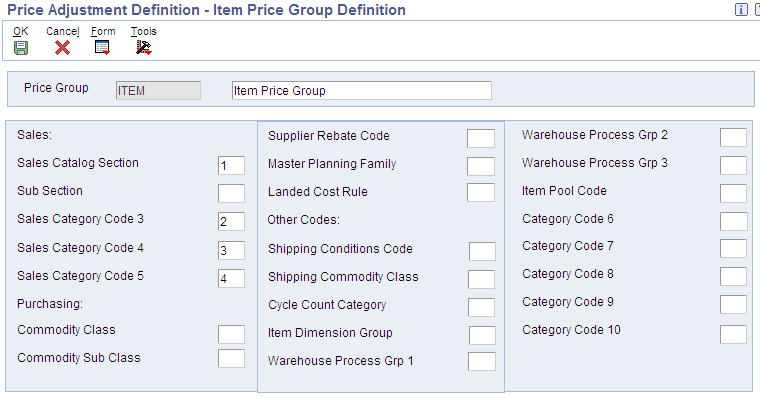Click the OK text label
This screenshot has height=398, width=760.
click(x=20, y=32)
